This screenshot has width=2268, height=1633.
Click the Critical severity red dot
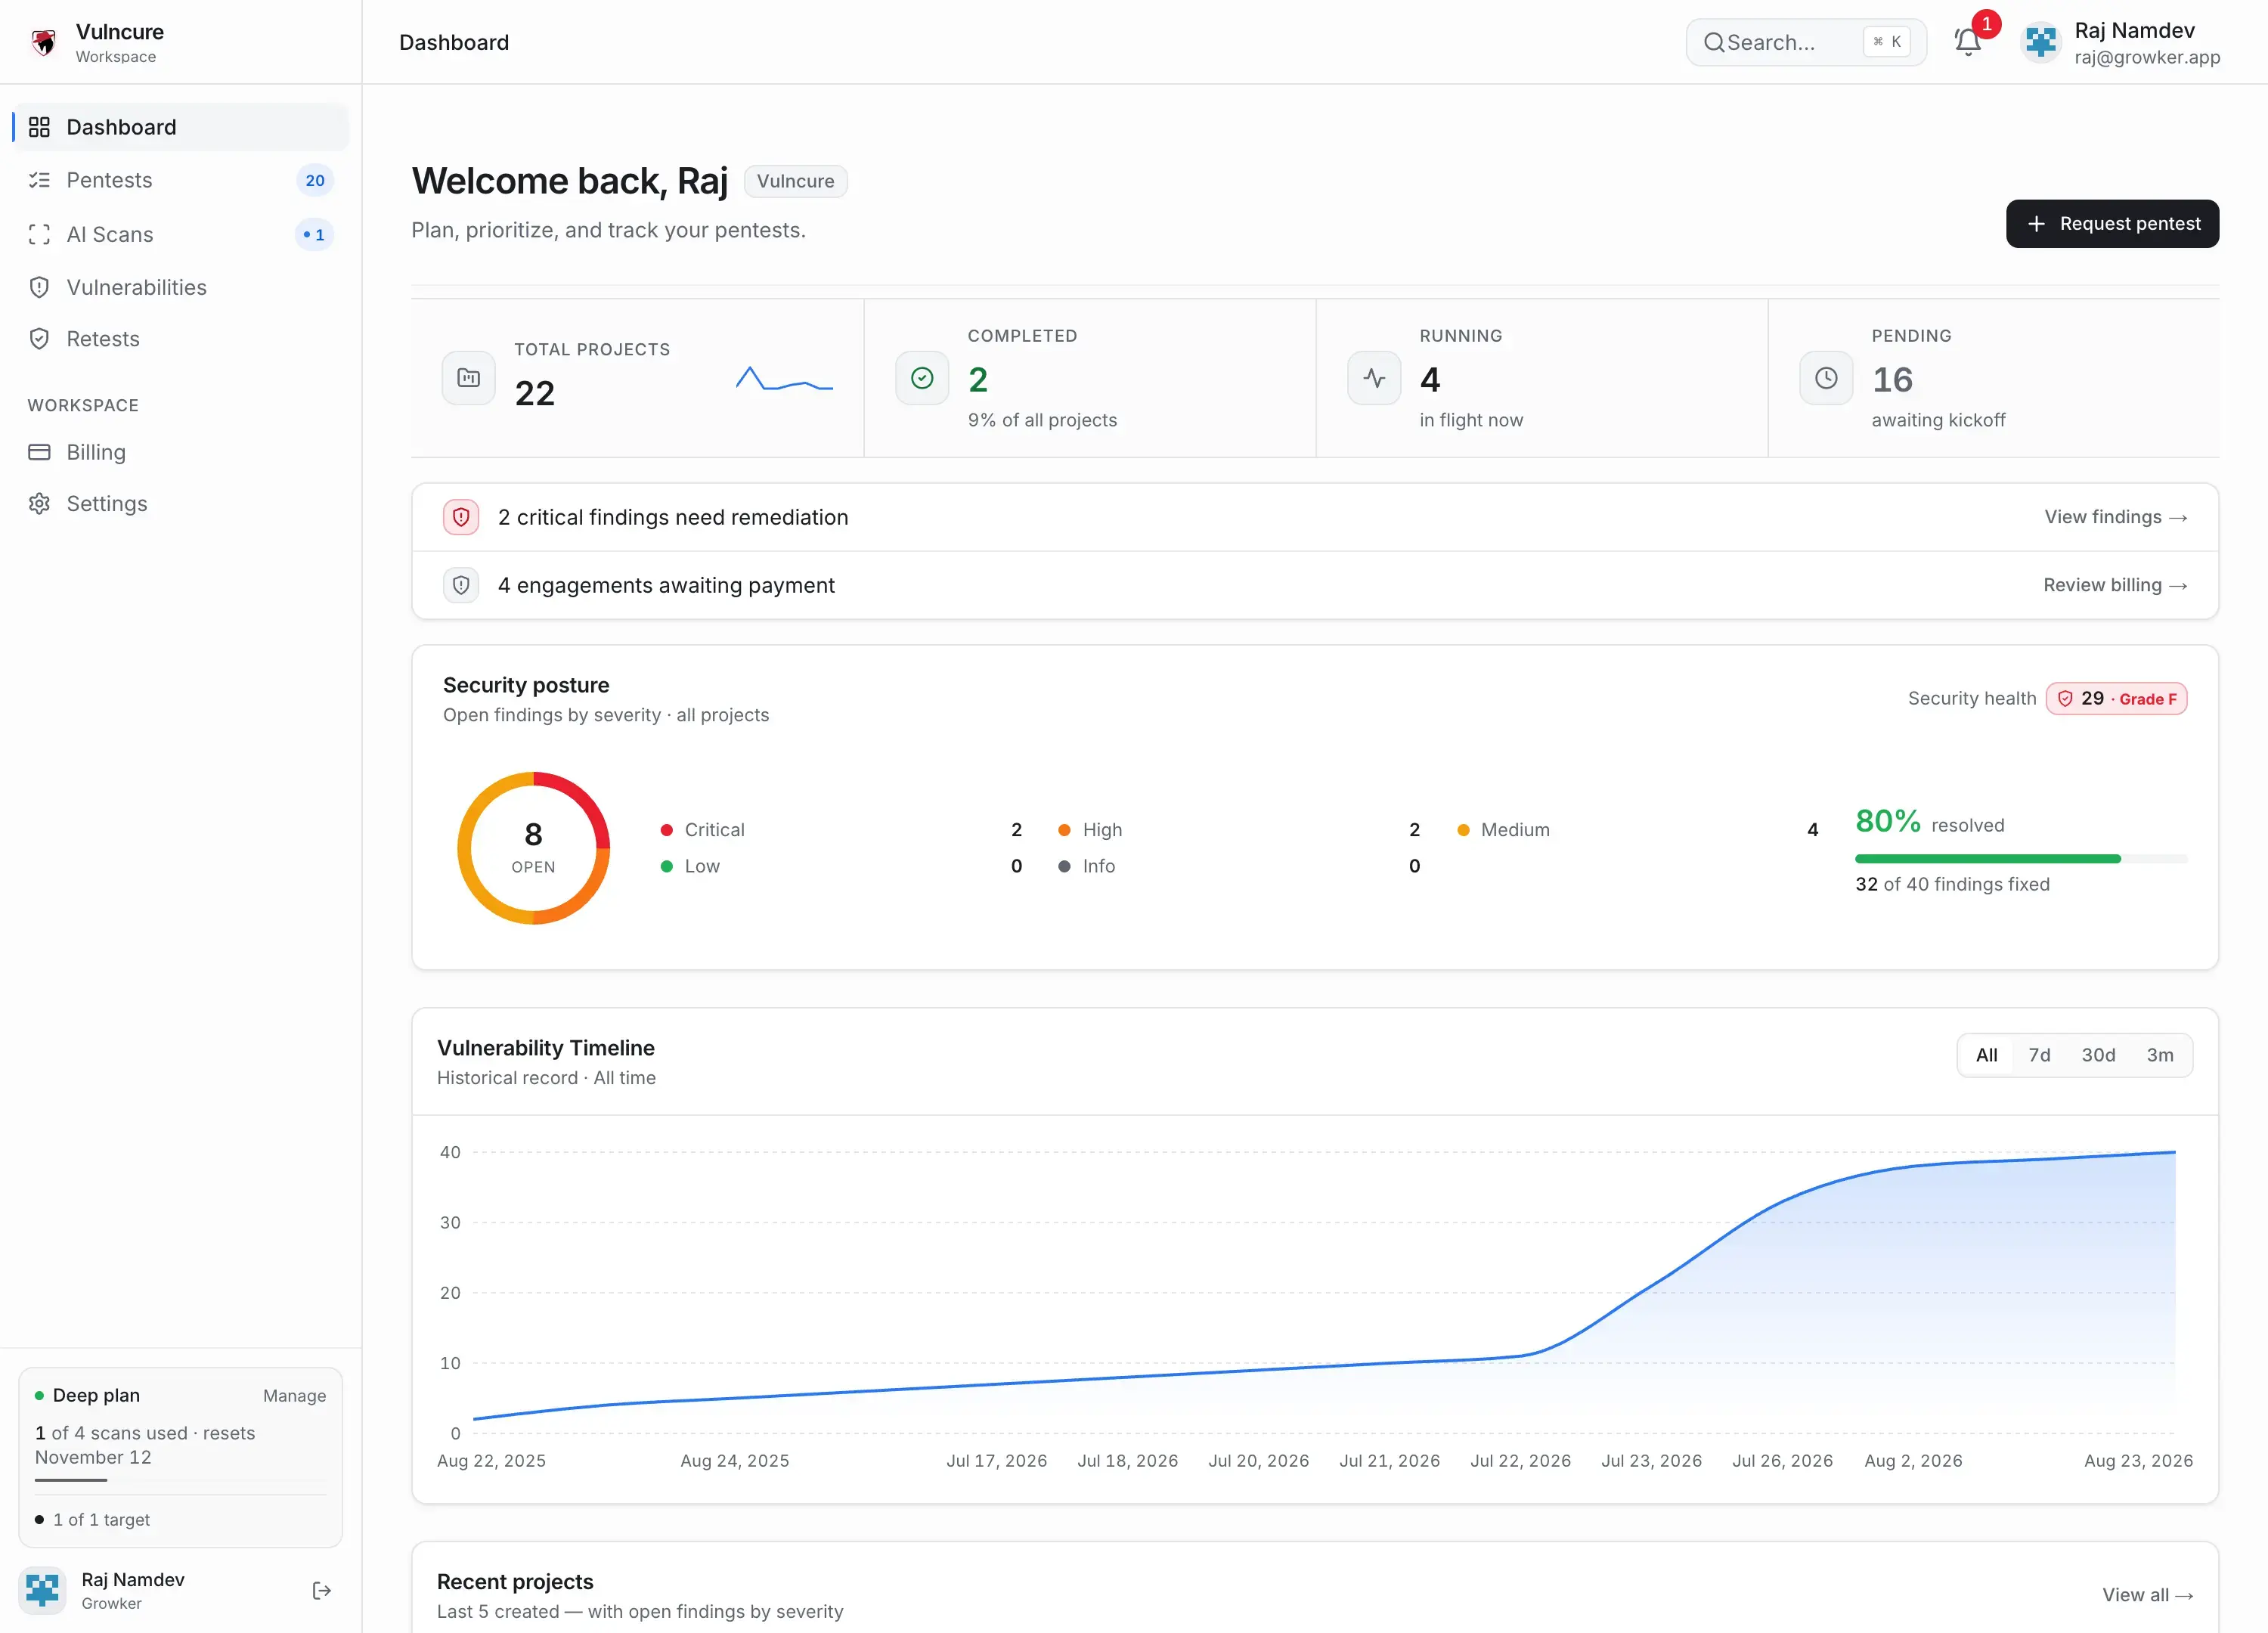(x=666, y=830)
